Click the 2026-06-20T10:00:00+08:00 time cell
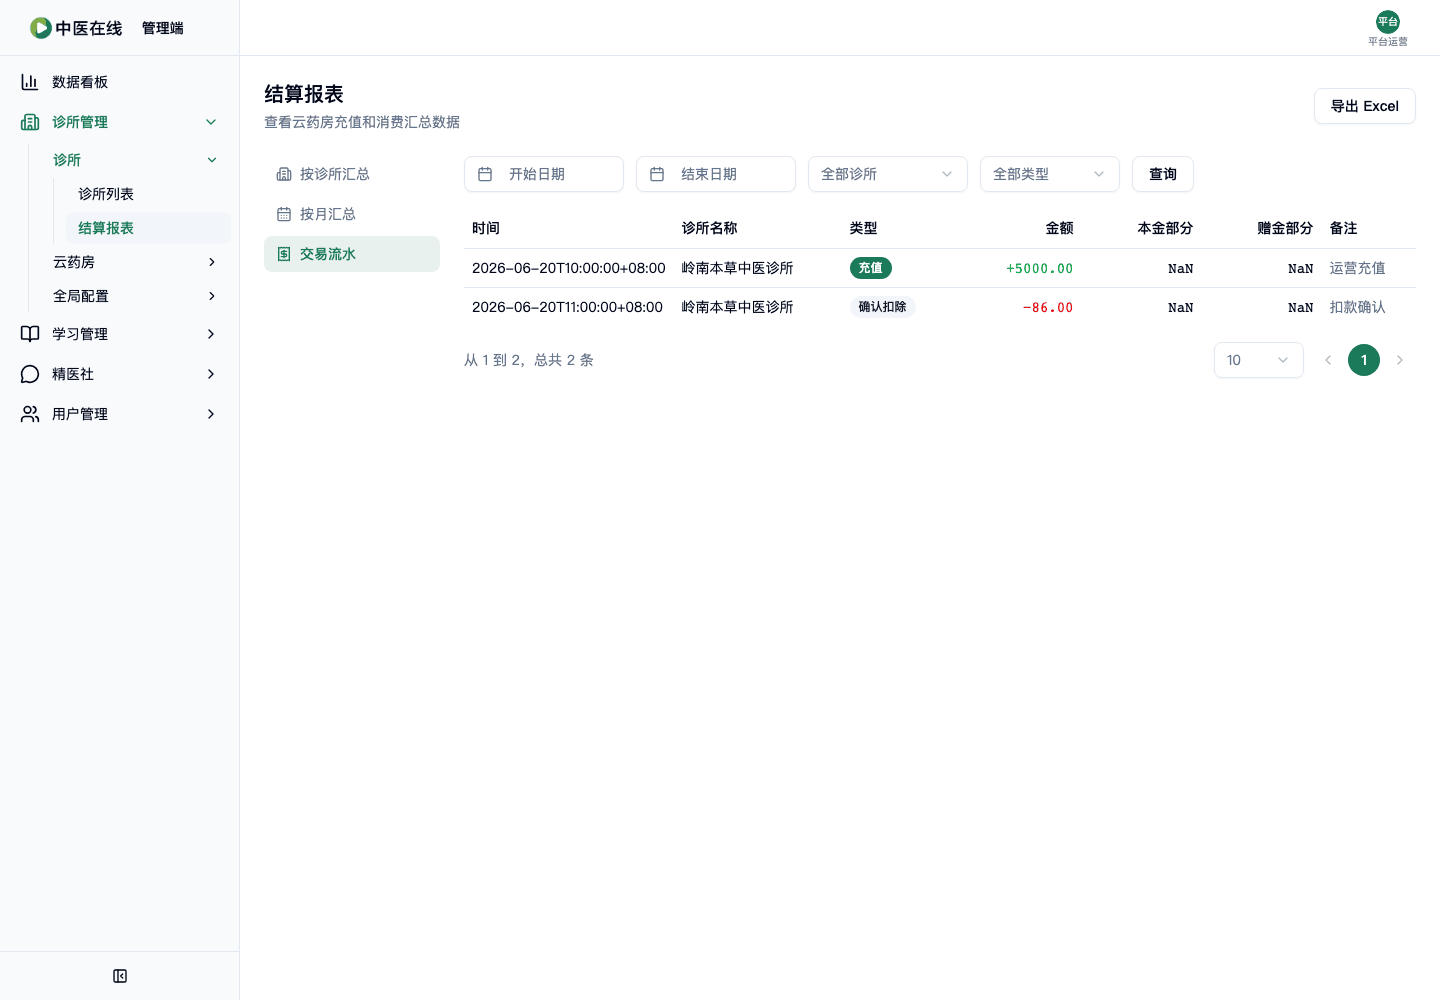1440x1000 pixels. [569, 268]
